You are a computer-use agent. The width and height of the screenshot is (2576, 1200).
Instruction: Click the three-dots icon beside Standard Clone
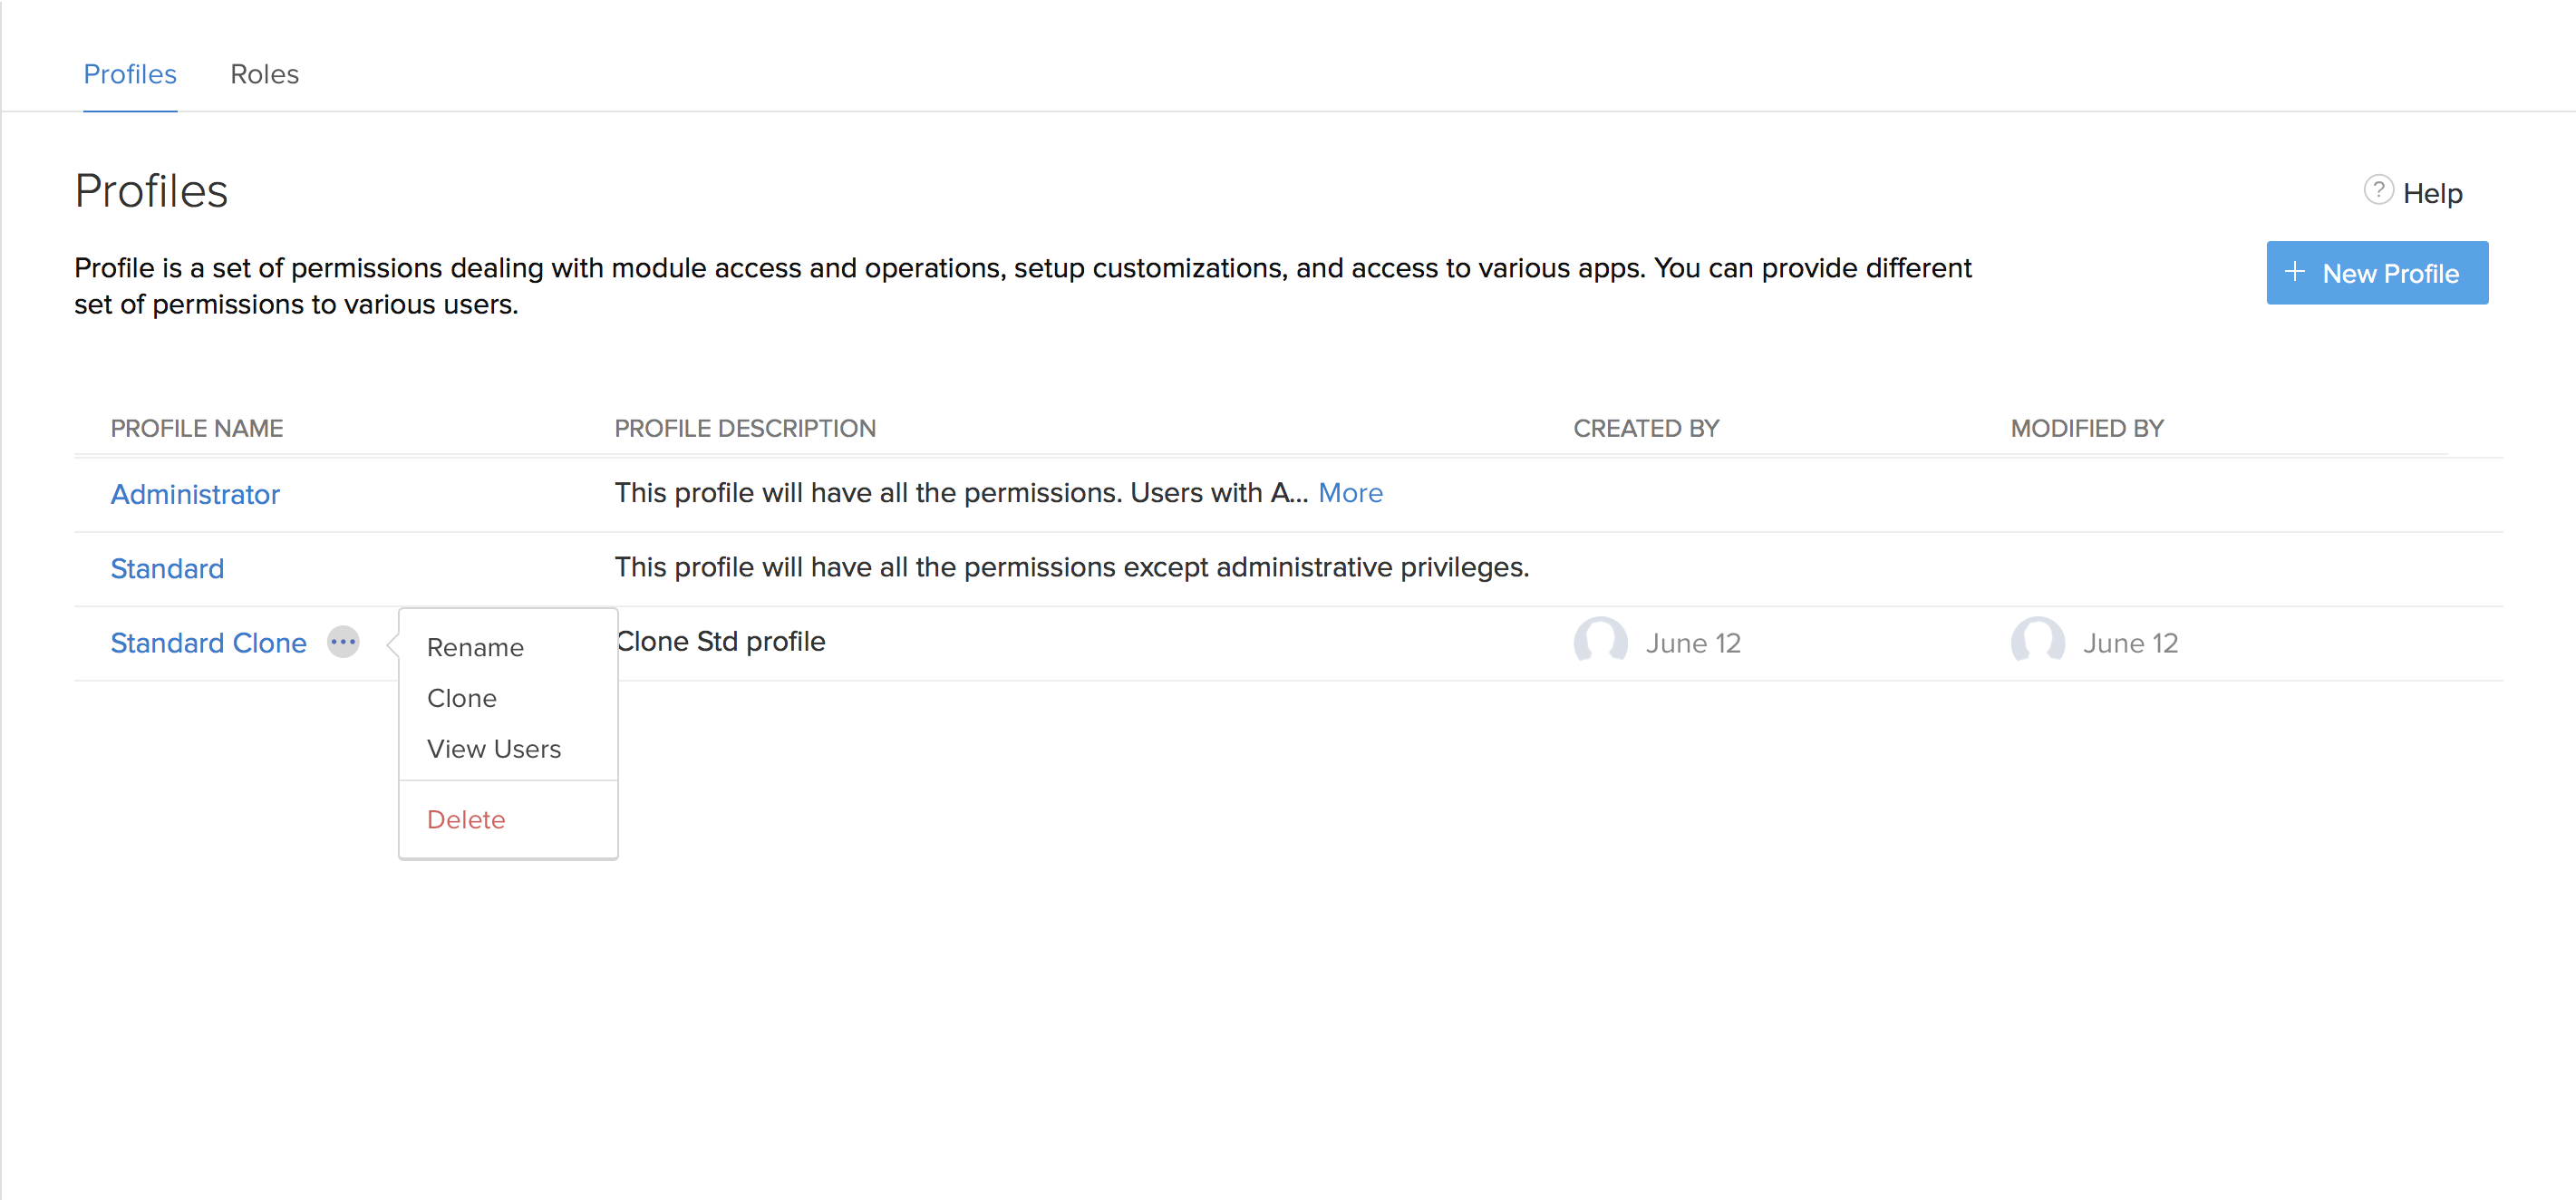(x=343, y=642)
